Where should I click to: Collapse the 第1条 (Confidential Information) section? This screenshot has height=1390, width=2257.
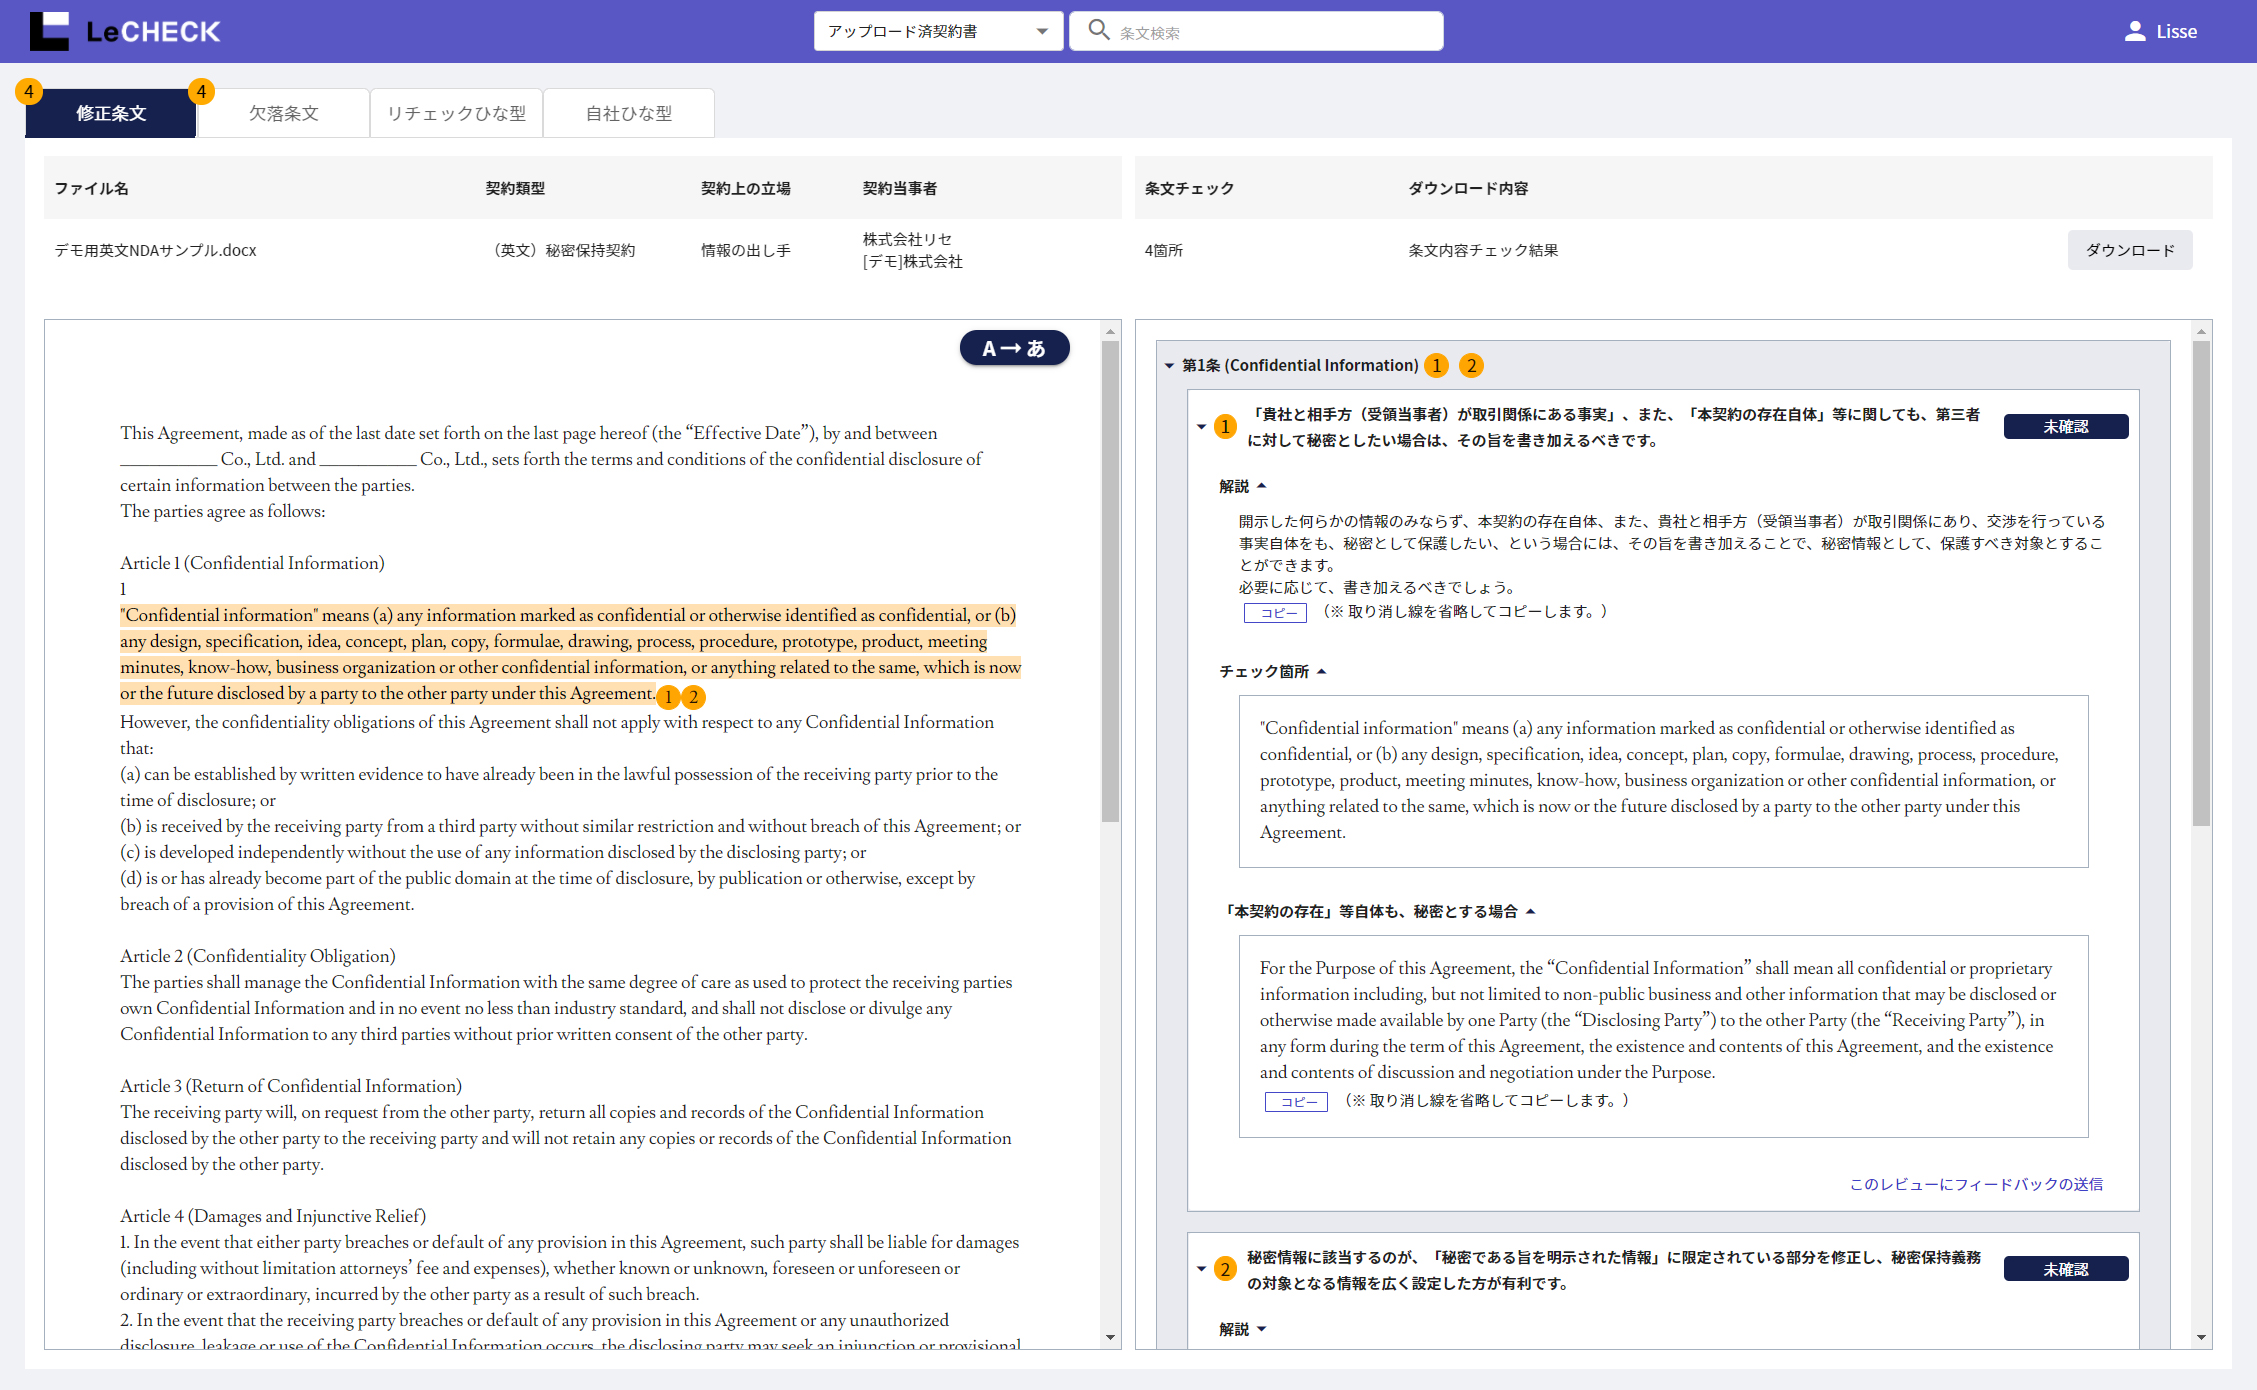click(1169, 366)
